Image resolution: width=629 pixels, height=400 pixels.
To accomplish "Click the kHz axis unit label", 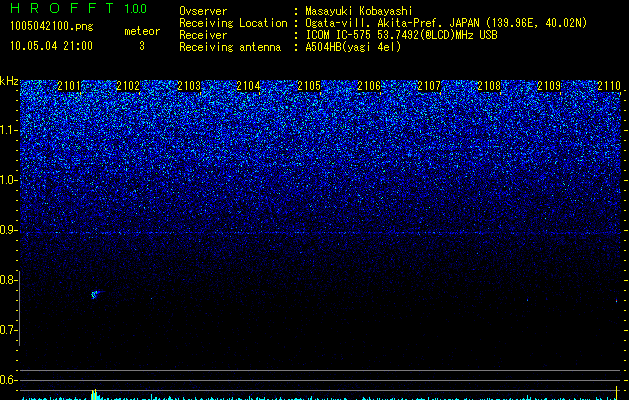I will click(9, 81).
